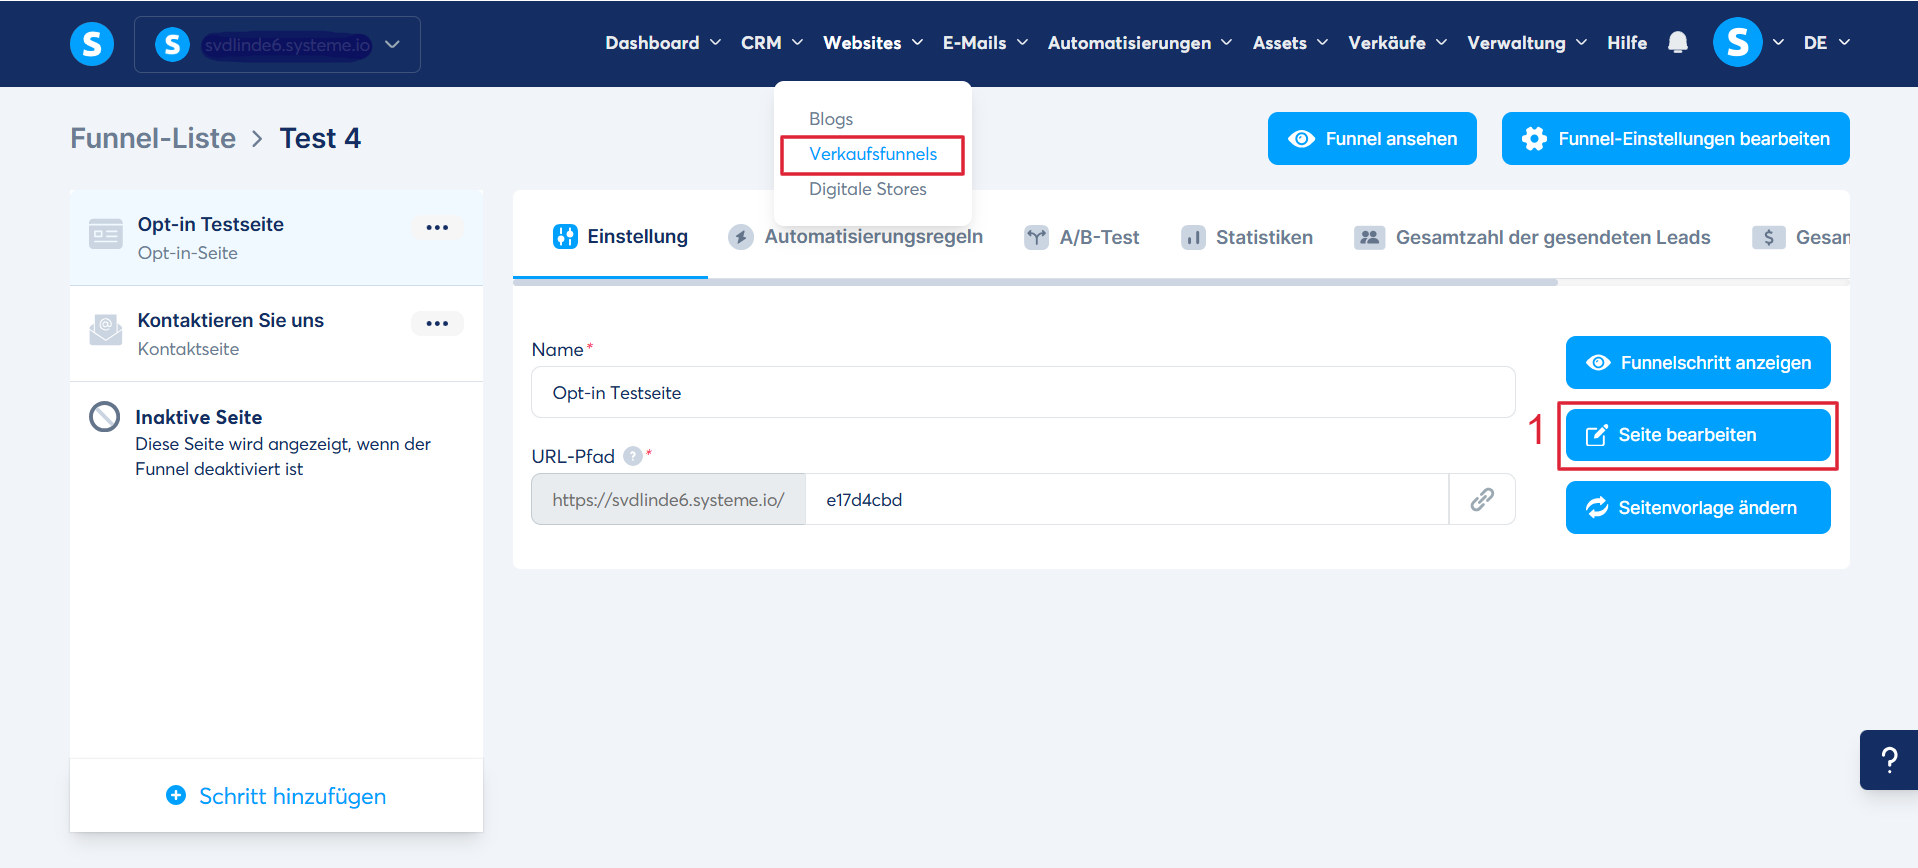Click the Funnel ansehen button
Viewport: 1918px width, 868px height.
(x=1372, y=139)
